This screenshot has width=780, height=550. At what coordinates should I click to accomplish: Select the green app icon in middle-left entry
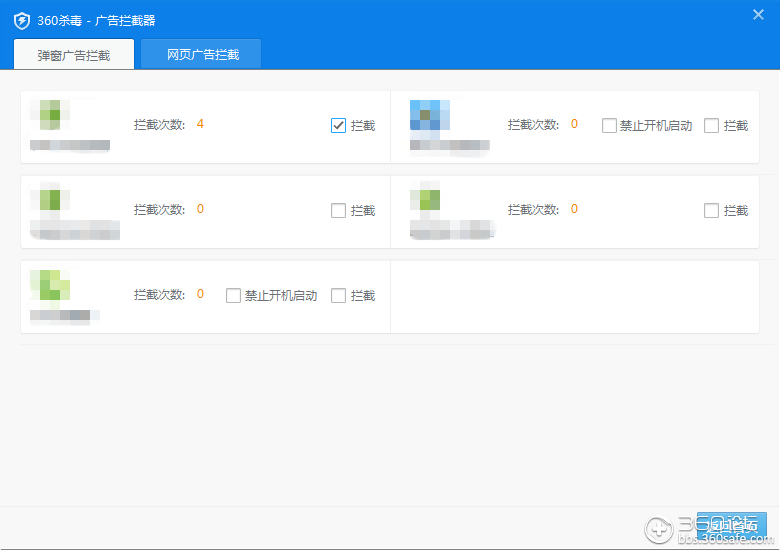pyautogui.click(x=50, y=200)
